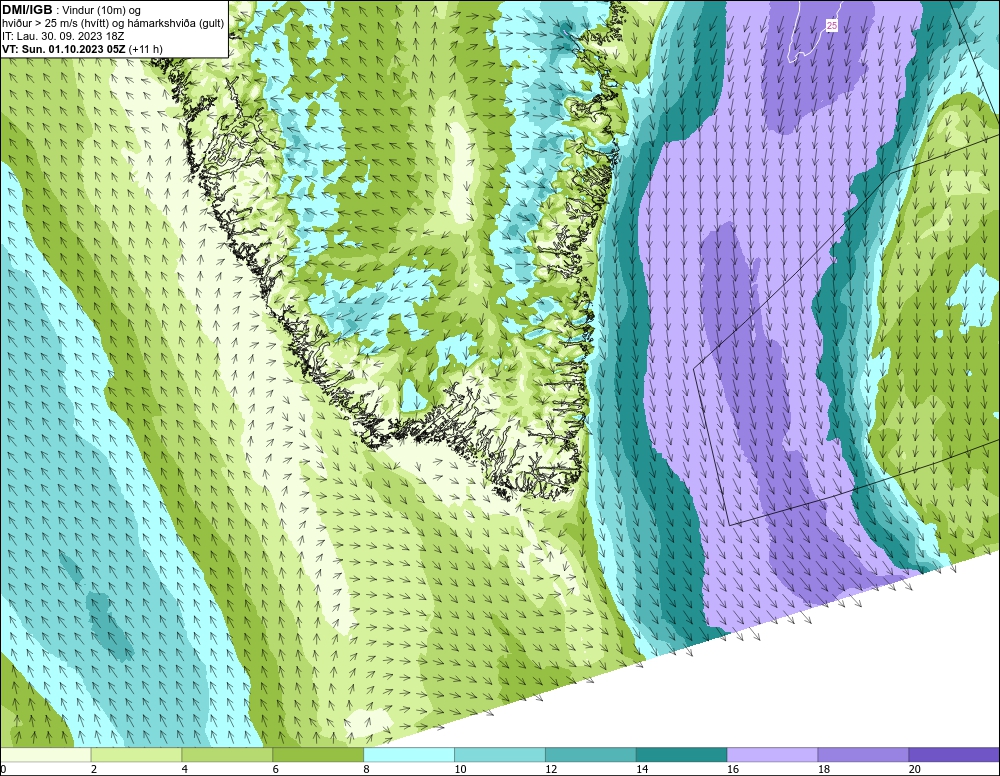Click the legend number '16'
The image size is (1000, 776).
(733, 769)
